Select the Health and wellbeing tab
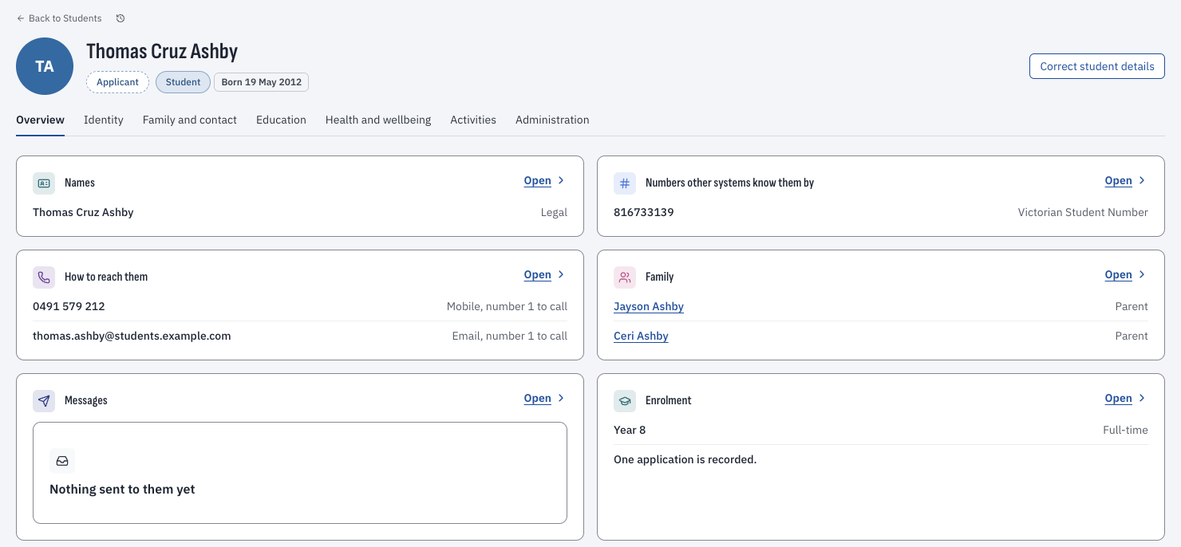 (378, 120)
